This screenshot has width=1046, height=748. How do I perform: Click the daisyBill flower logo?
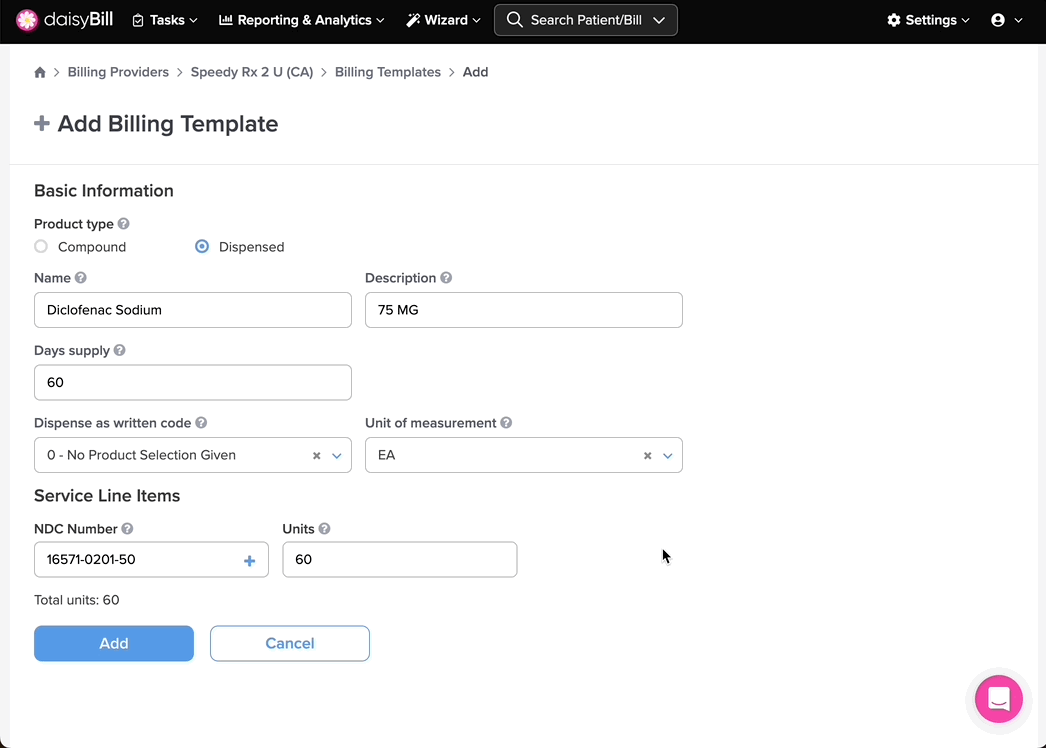27,20
